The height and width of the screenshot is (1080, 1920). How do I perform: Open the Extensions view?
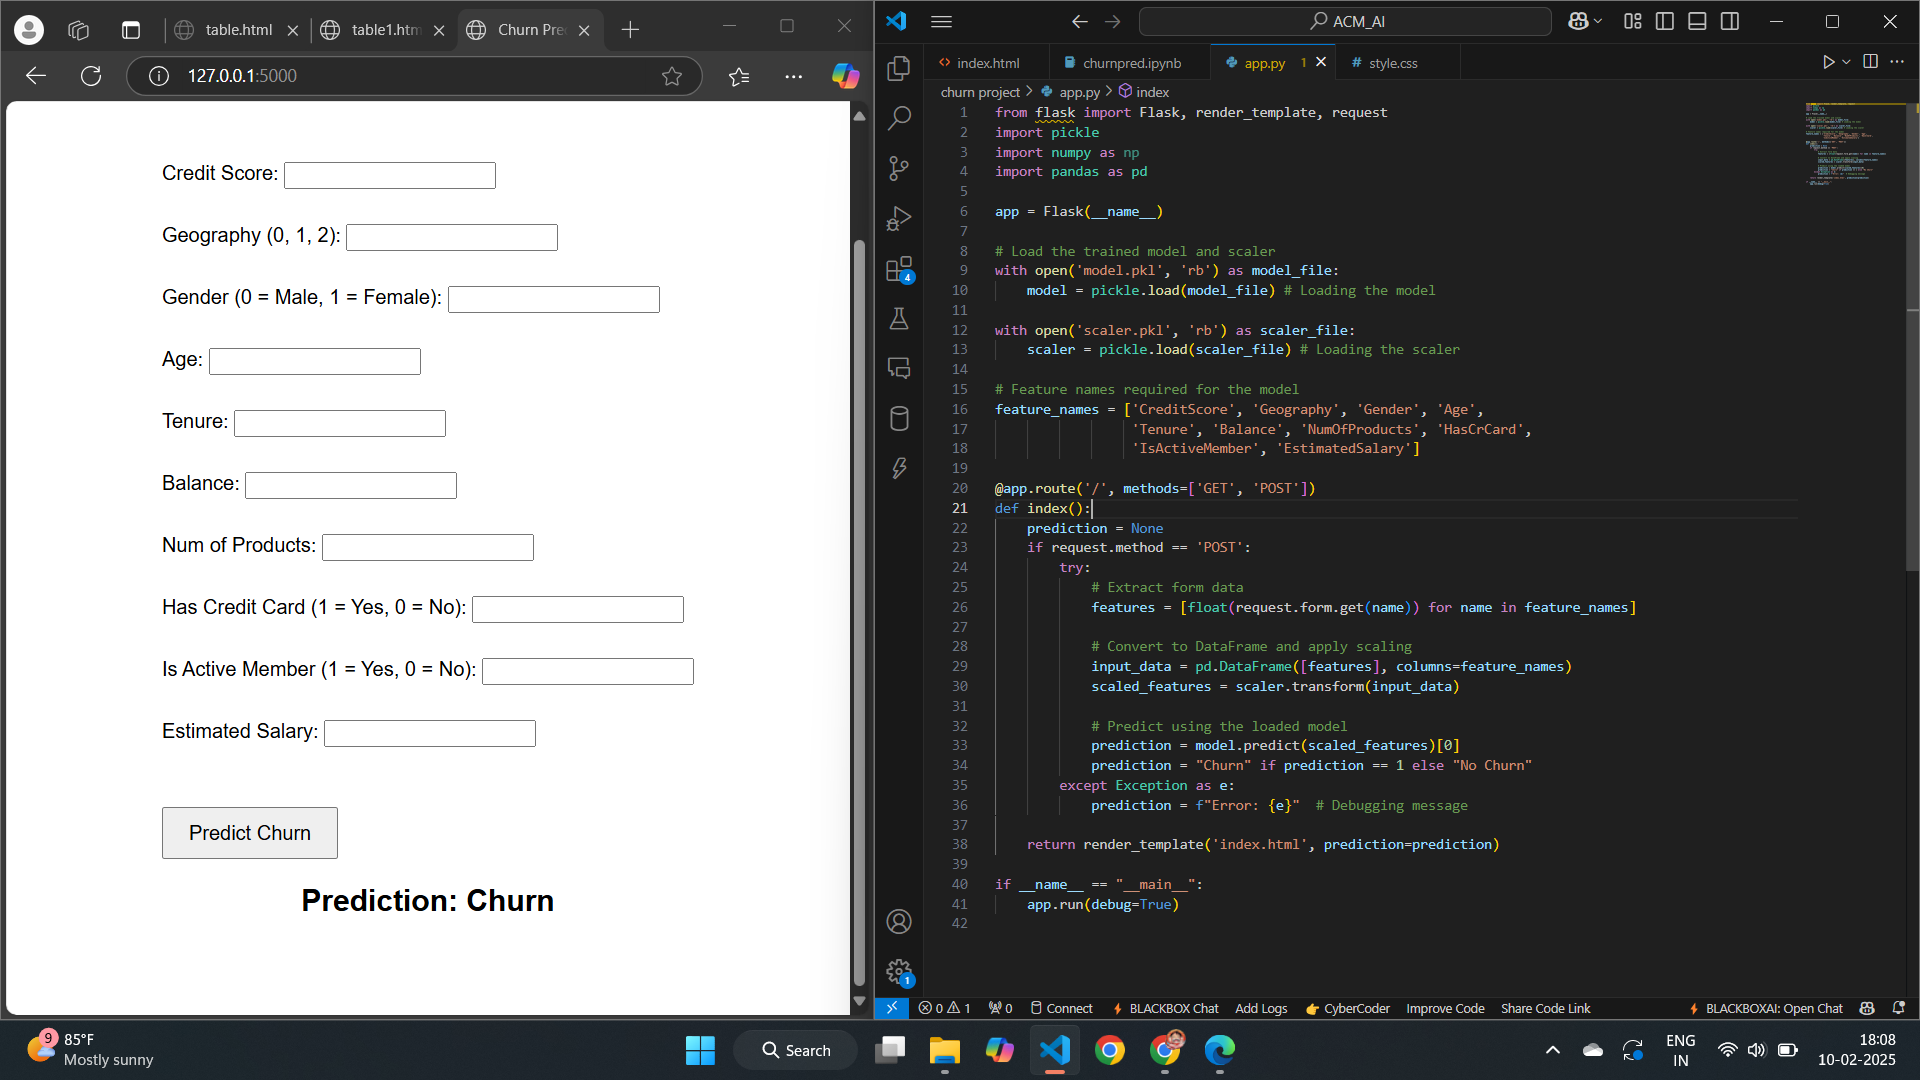pos(898,269)
